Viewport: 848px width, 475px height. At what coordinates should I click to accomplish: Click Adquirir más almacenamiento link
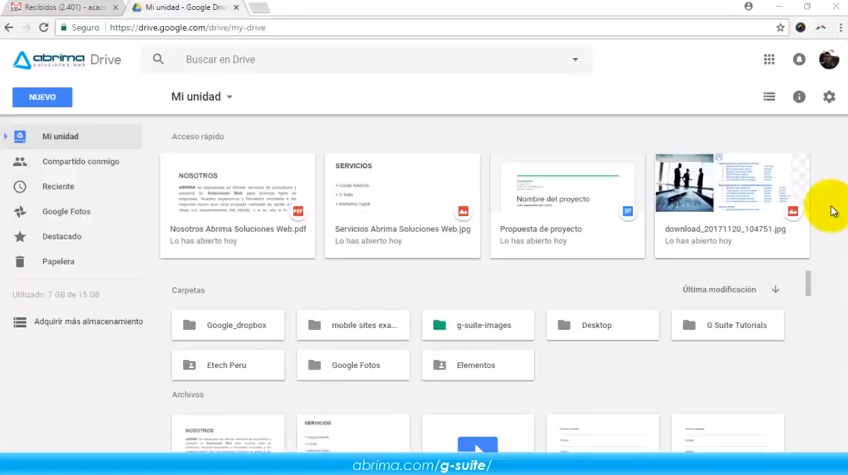click(x=89, y=321)
